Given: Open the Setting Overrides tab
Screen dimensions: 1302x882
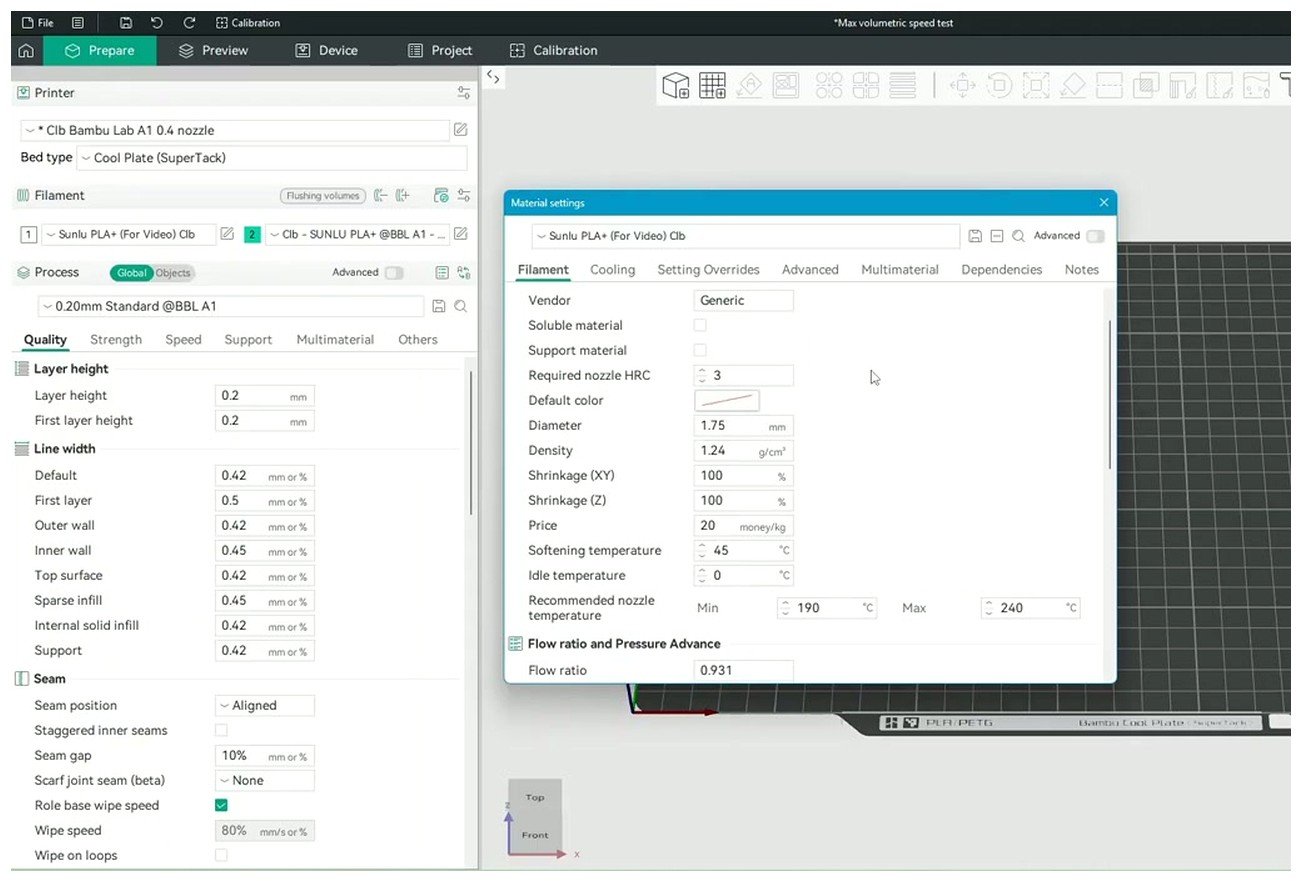Looking at the screenshot, I should point(708,270).
